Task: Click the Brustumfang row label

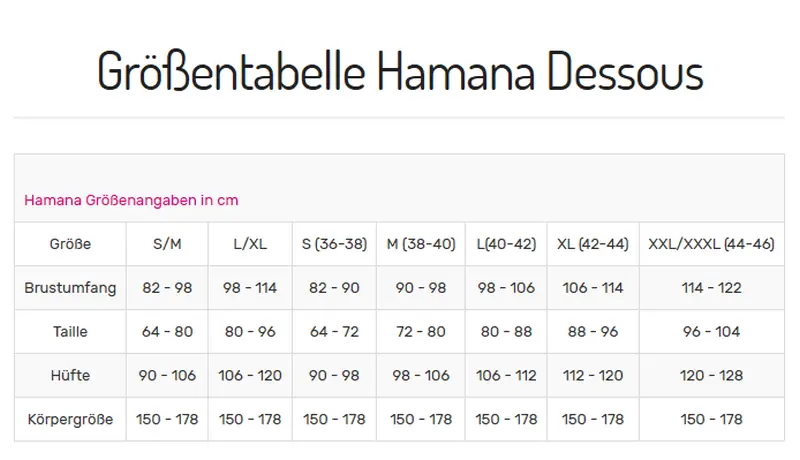Action: (x=70, y=288)
